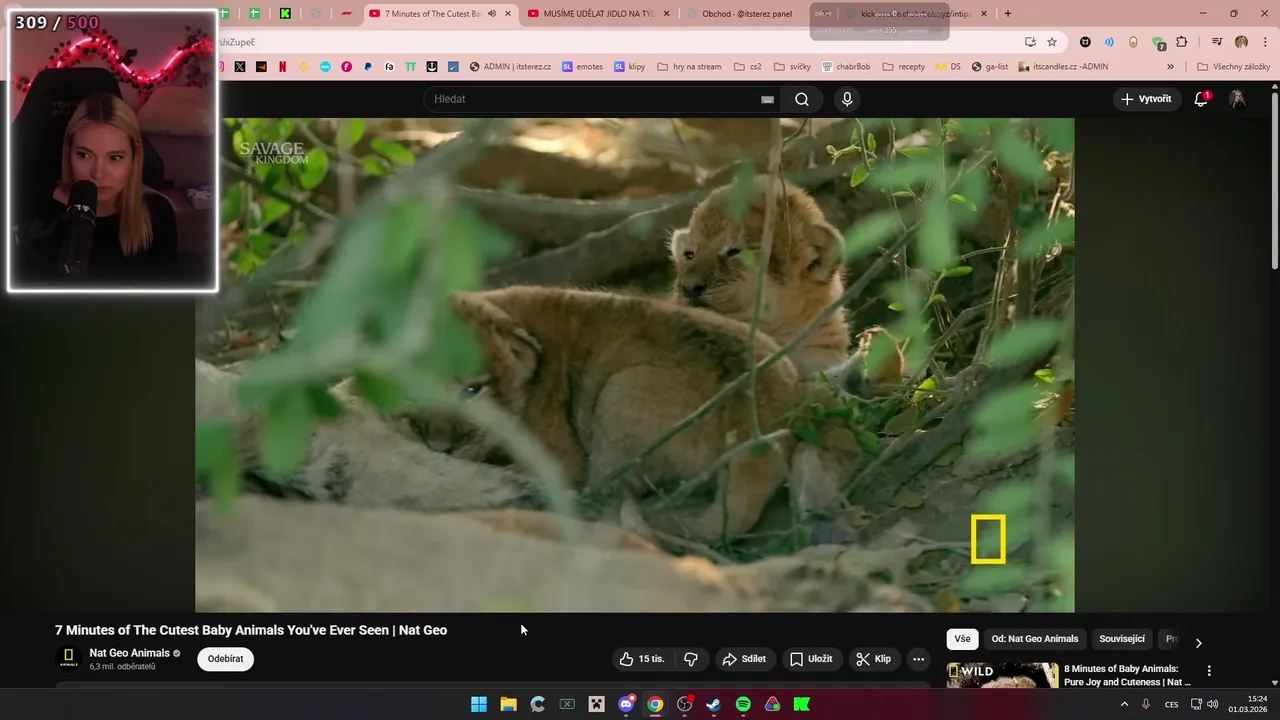
Task: Open 'ADMIN | itsterez.cz' bookmark
Action: 510,67
